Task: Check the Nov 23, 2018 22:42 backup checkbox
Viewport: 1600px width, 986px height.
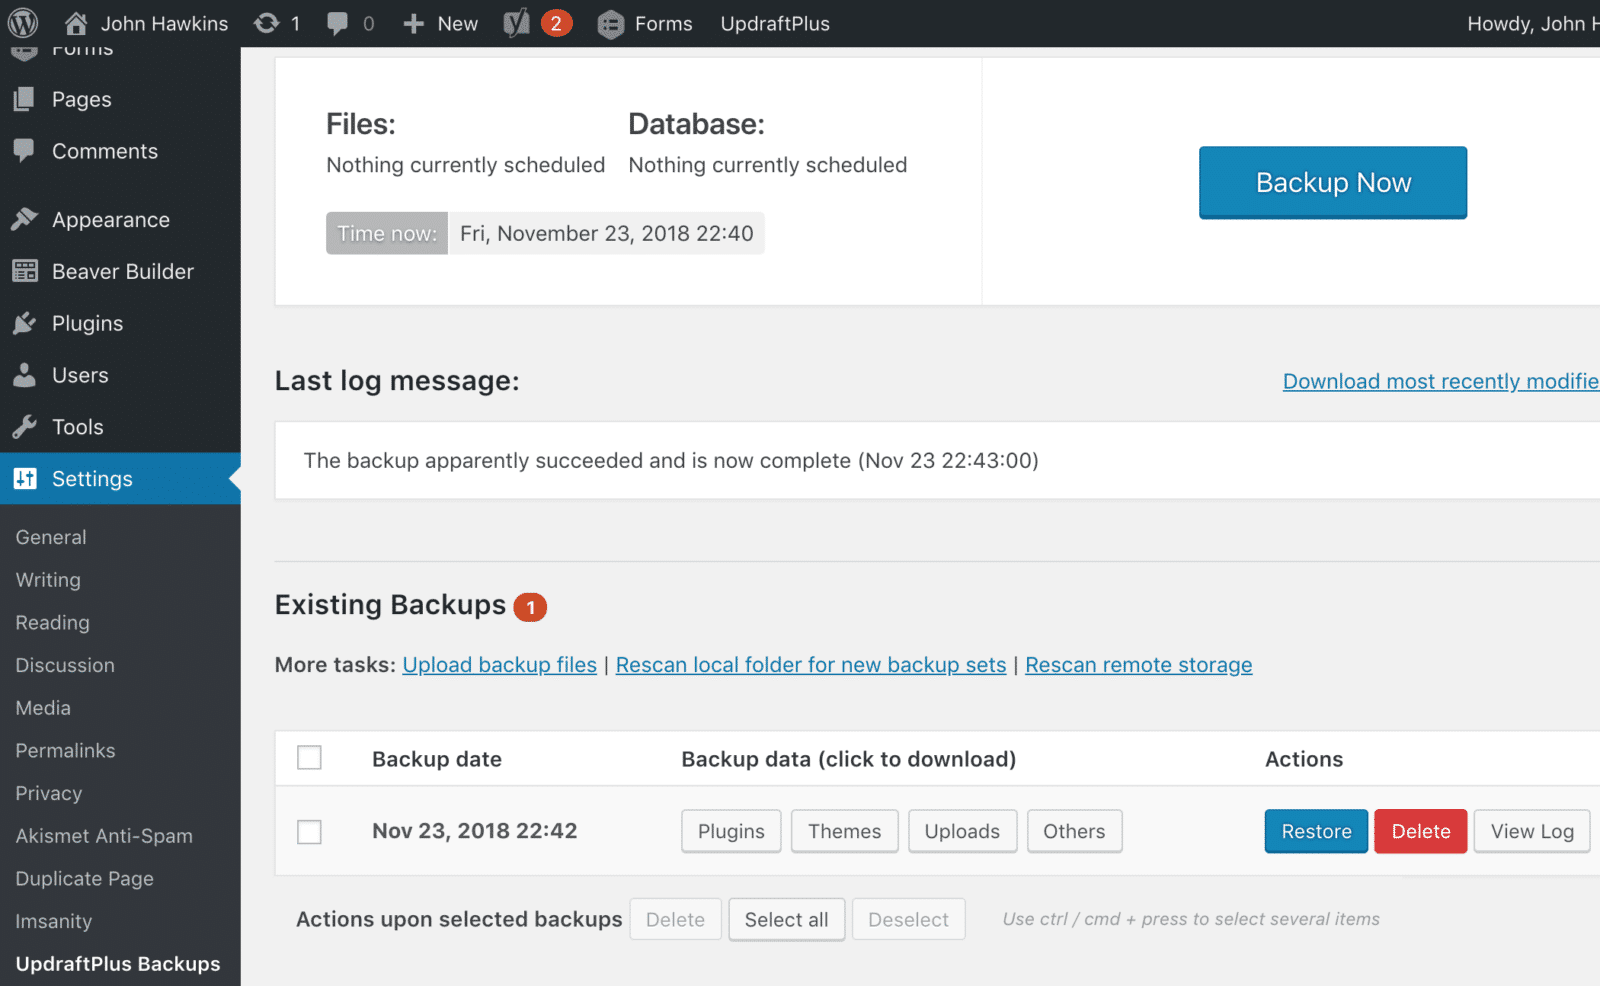Action: coord(310,832)
